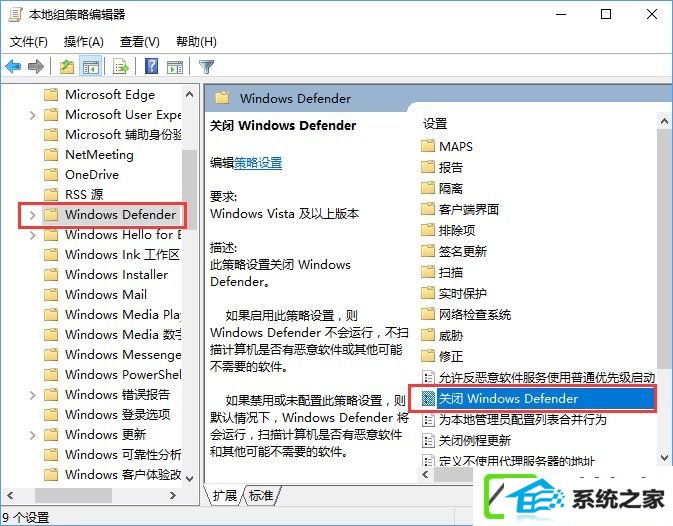Screen dimensions: 673x526
Task: Expand the Microsoft User Experience node
Action: pos(33,115)
